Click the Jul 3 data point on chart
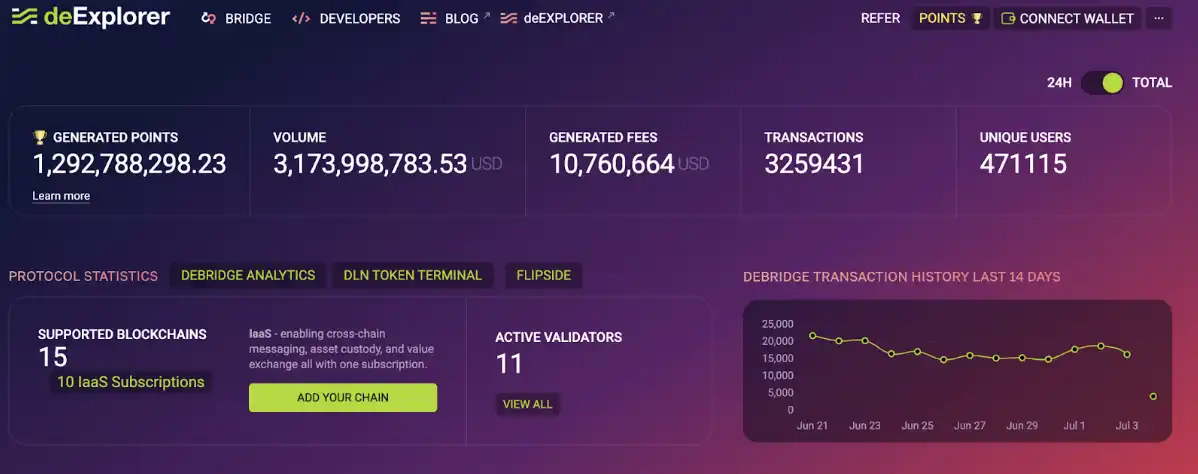The height and width of the screenshot is (474, 1198). click(1128, 354)
